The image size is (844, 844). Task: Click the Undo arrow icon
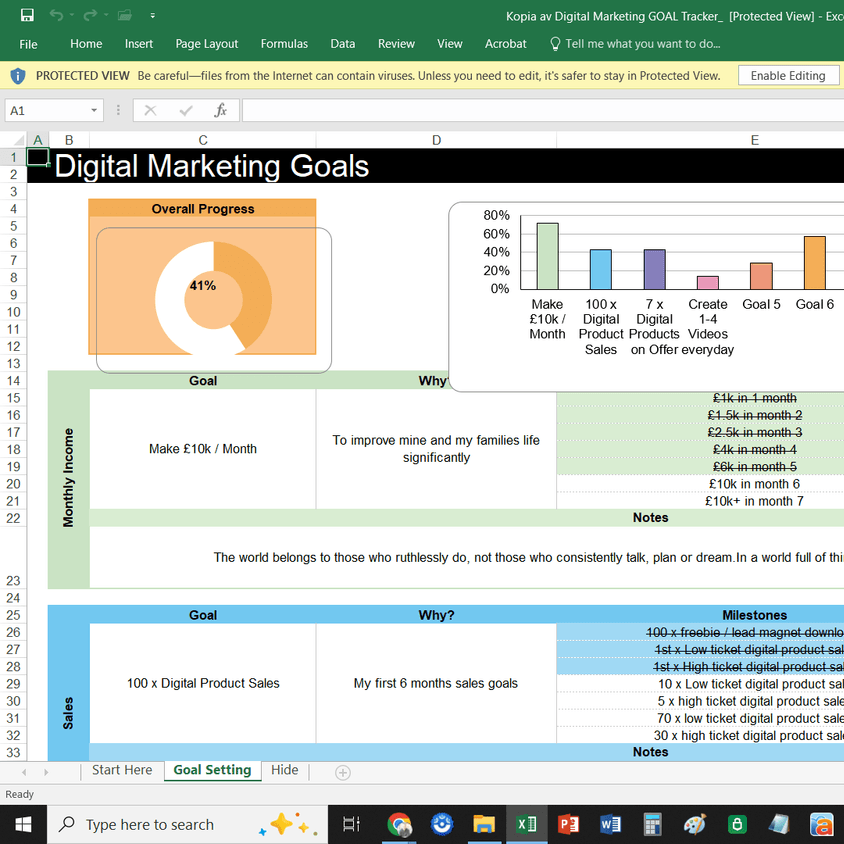point(56,15)
